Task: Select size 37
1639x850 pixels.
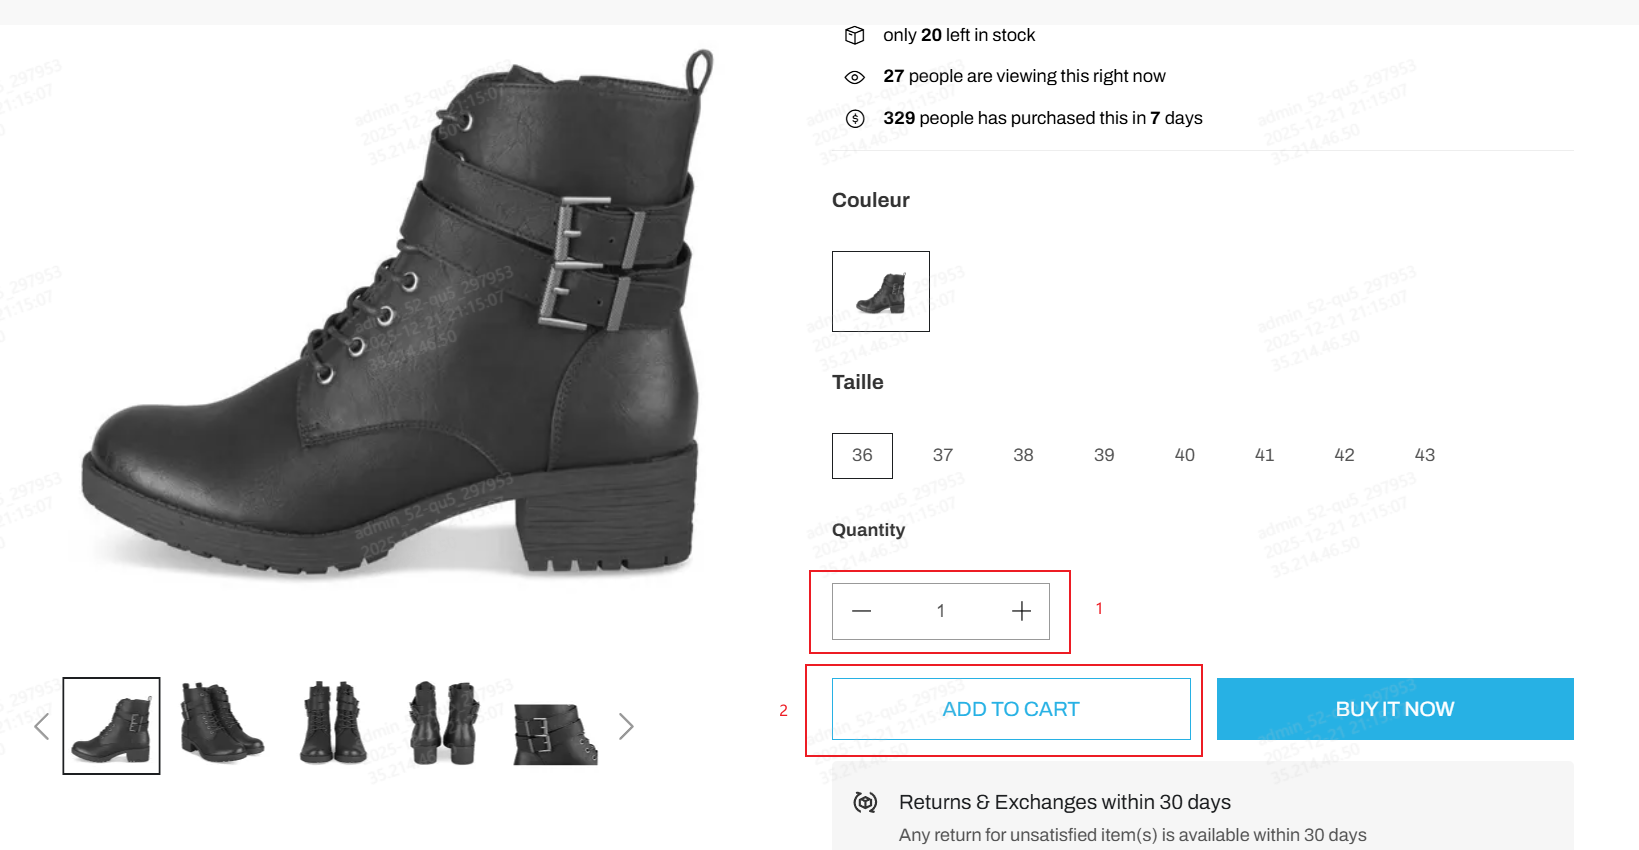Action: tap(942, 455)
